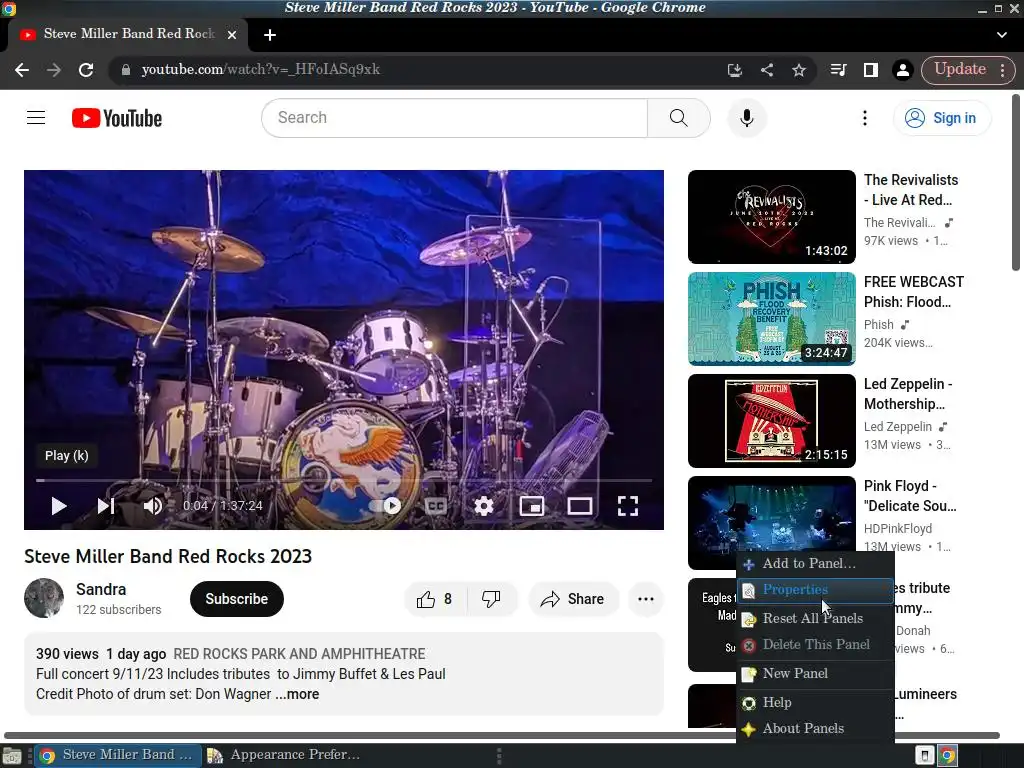Click the Chrome back arrow

[22, 70]
